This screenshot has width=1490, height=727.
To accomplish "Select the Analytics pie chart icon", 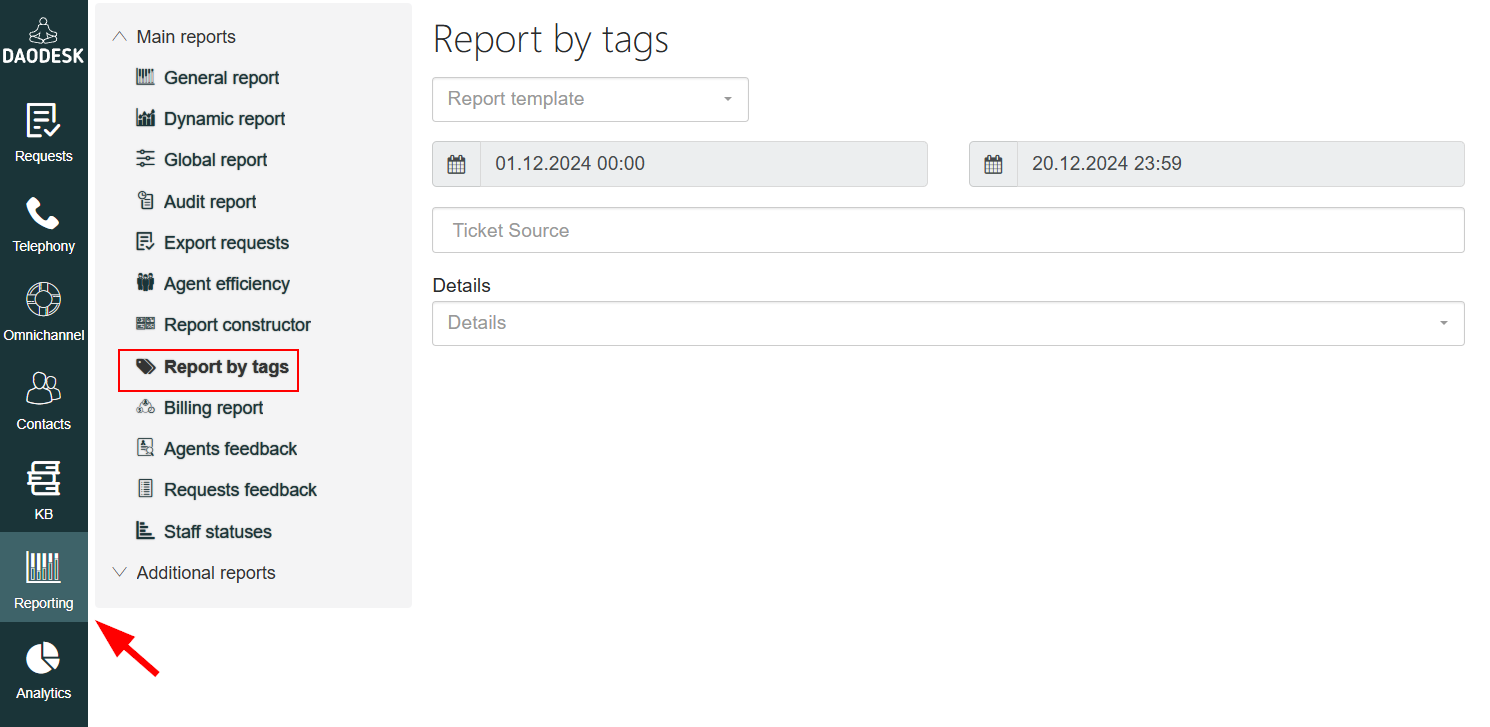I will (x=43, y=660).
